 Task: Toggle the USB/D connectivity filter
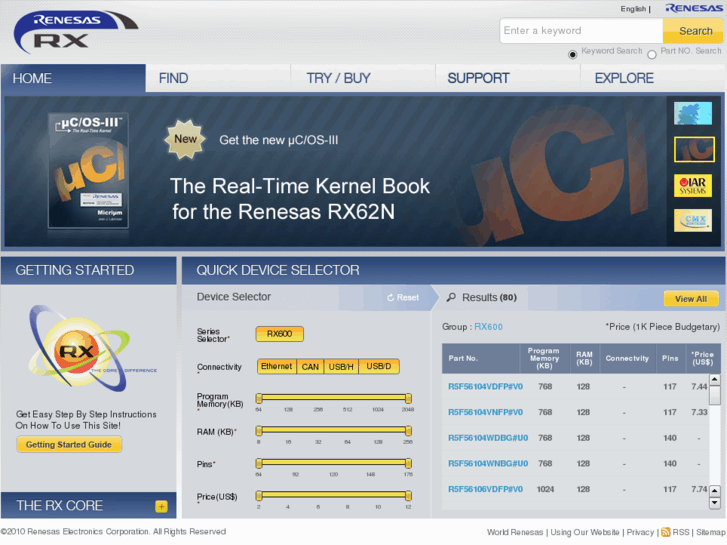point(379,366)
